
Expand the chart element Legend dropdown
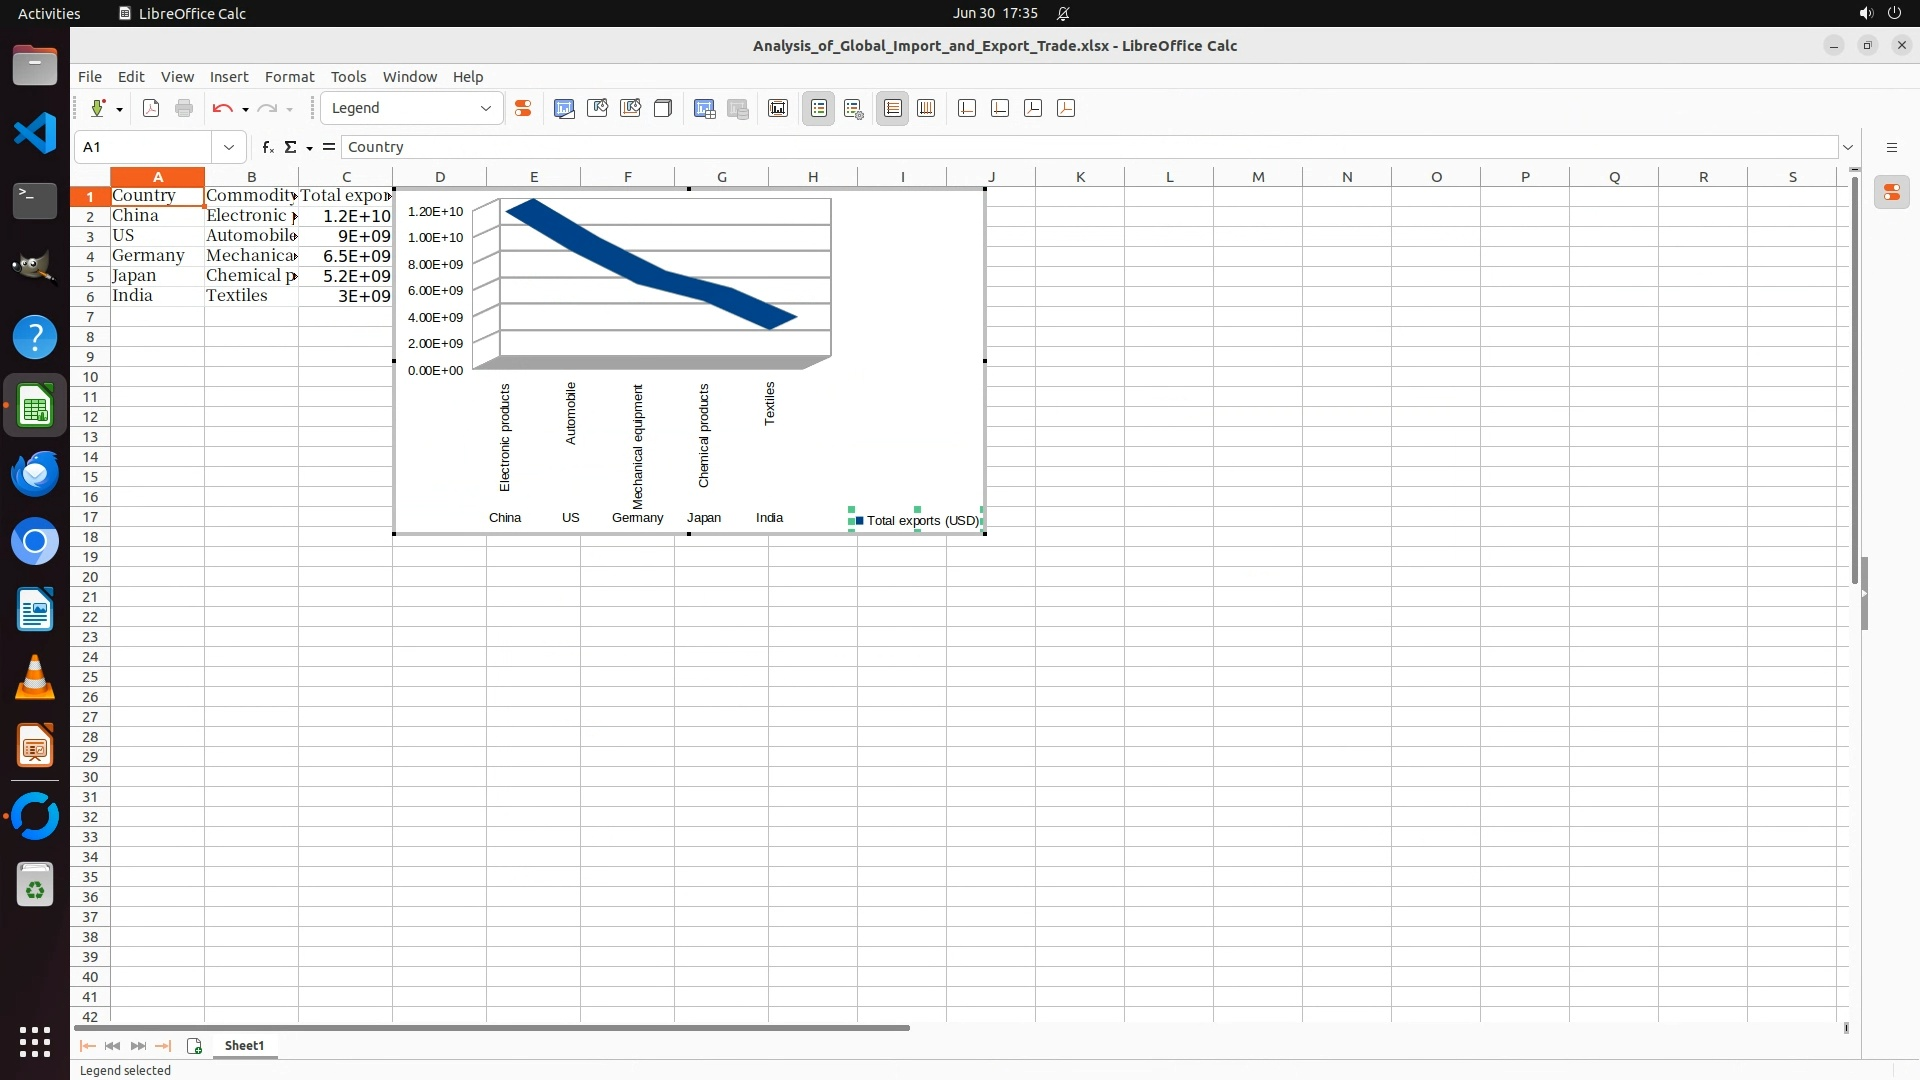[x=486, y=109]
